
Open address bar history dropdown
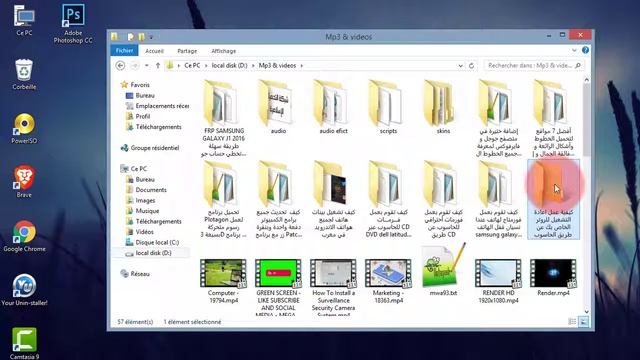click(x=460, y=65)
